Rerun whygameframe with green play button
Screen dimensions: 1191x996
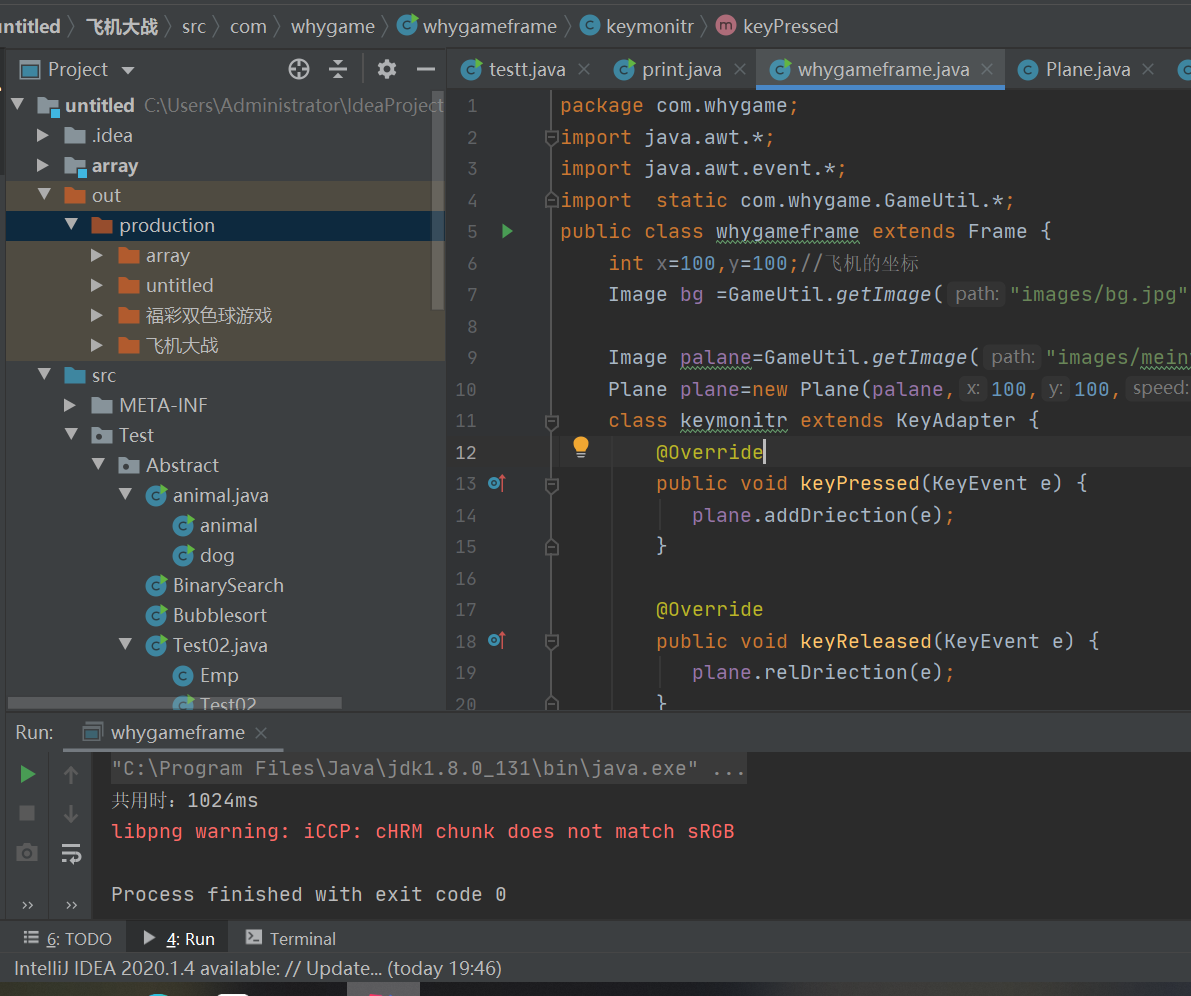pos(27,774)
